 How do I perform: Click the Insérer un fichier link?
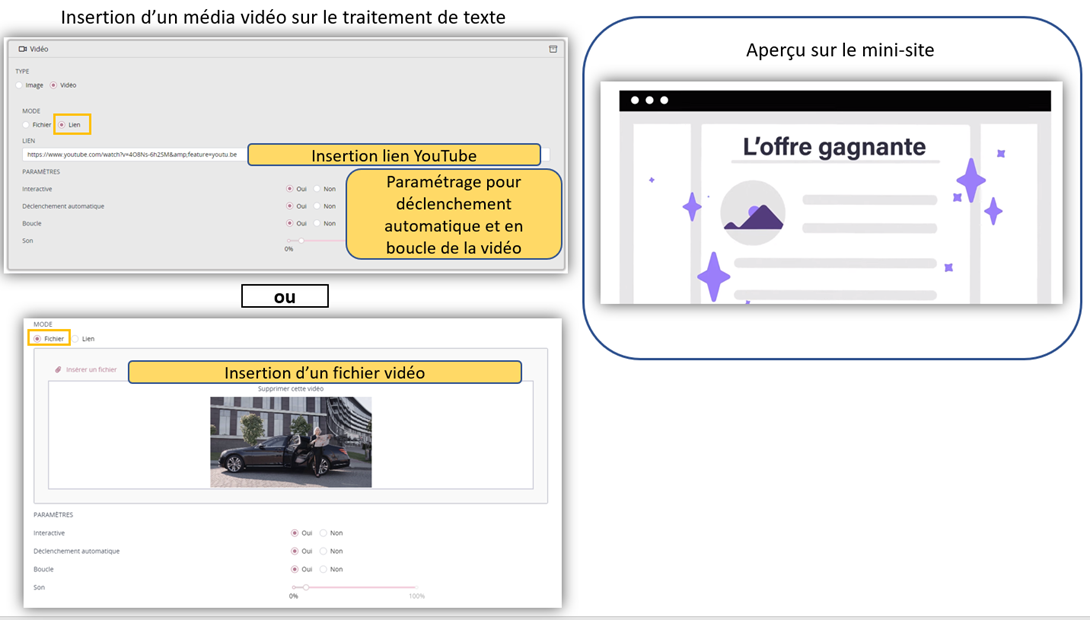tap(91, 370)
